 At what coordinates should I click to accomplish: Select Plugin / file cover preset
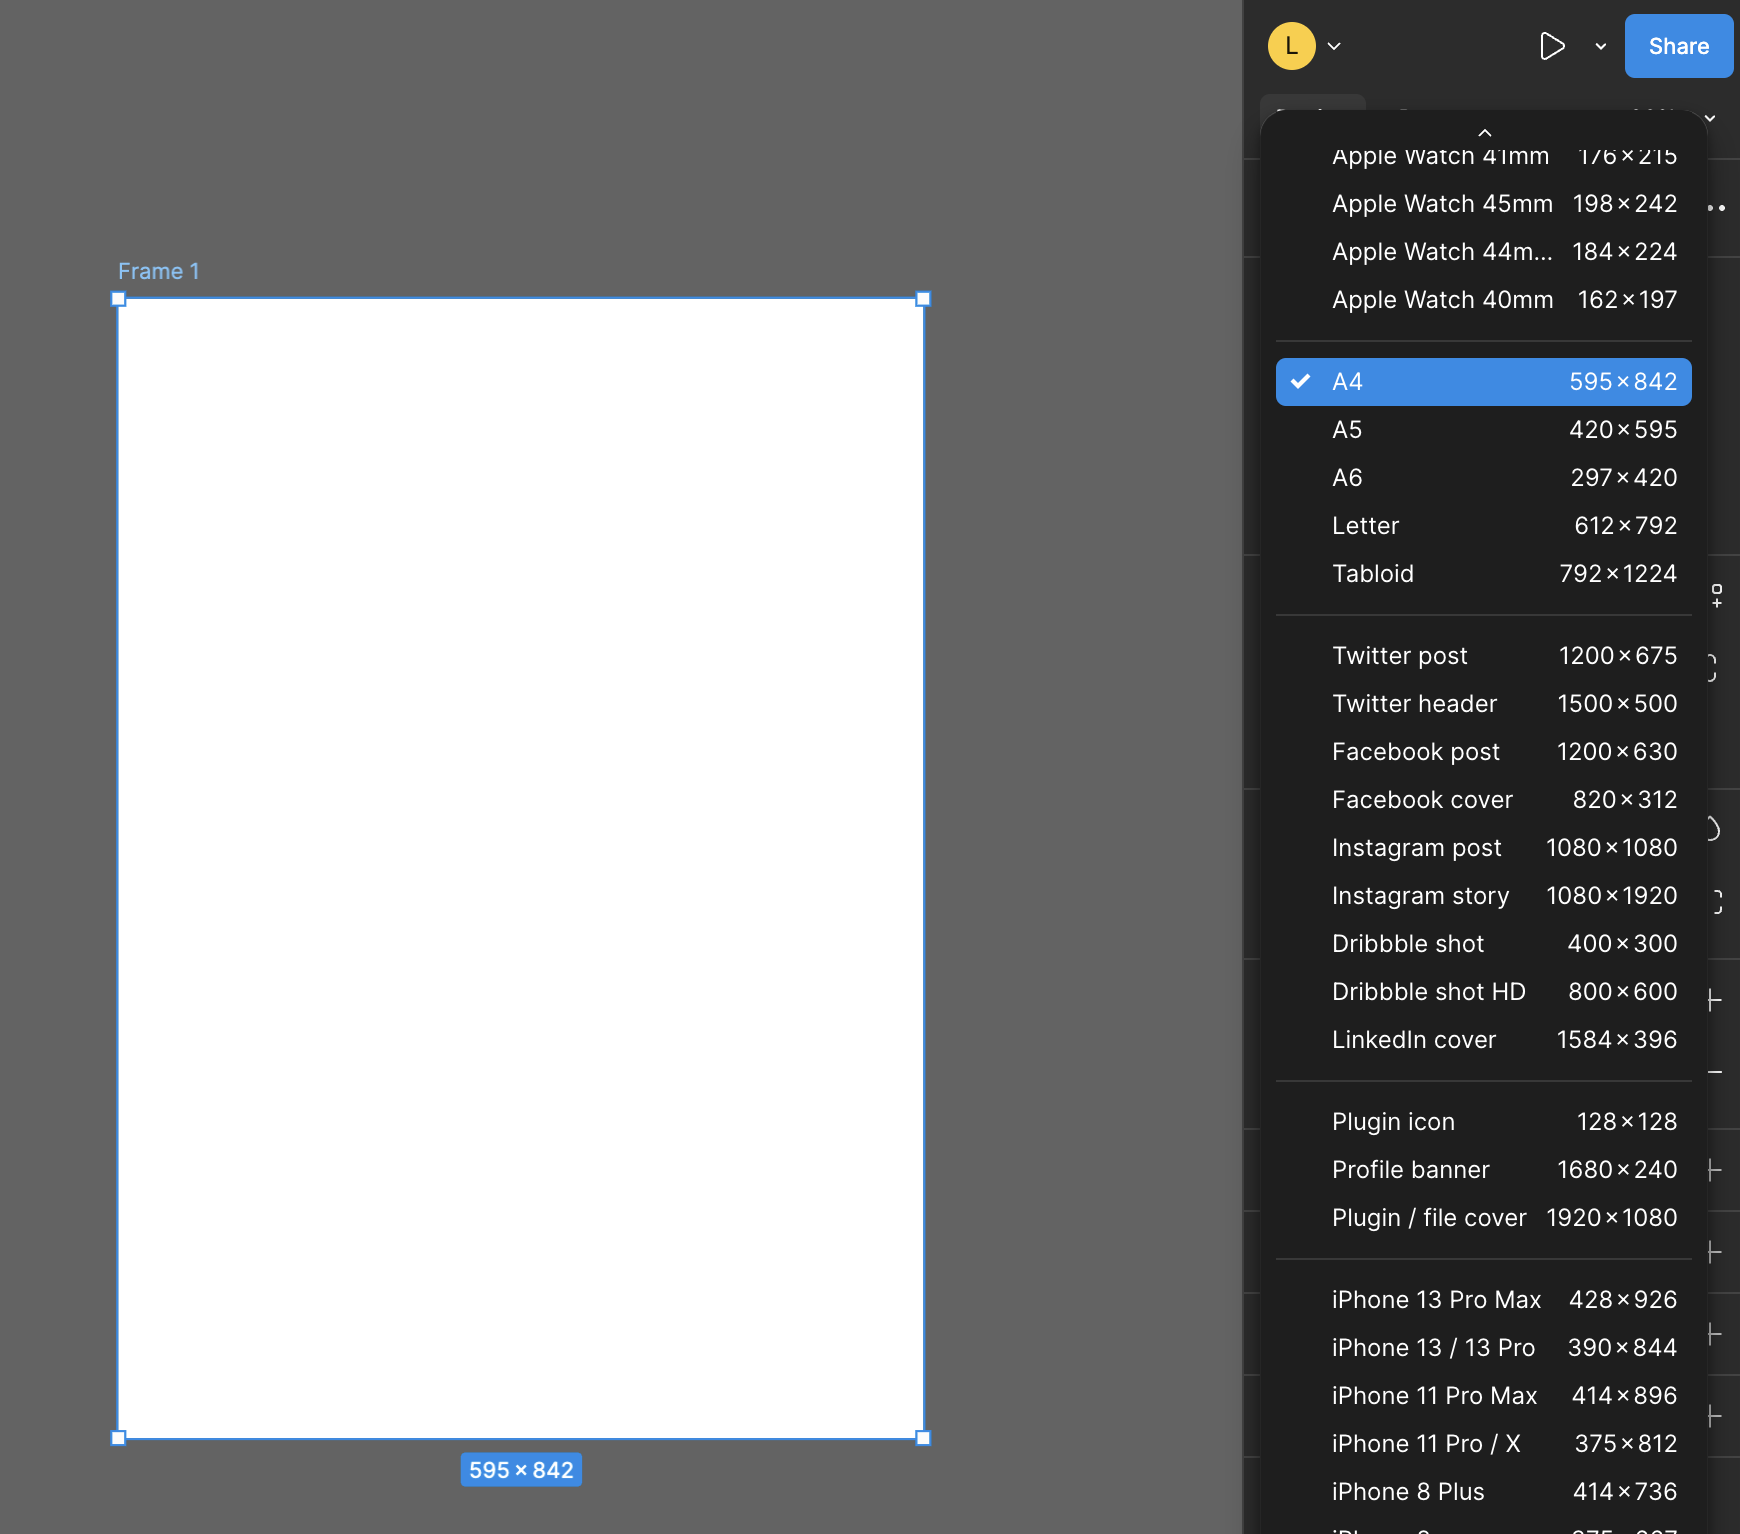[1484, 1218]
